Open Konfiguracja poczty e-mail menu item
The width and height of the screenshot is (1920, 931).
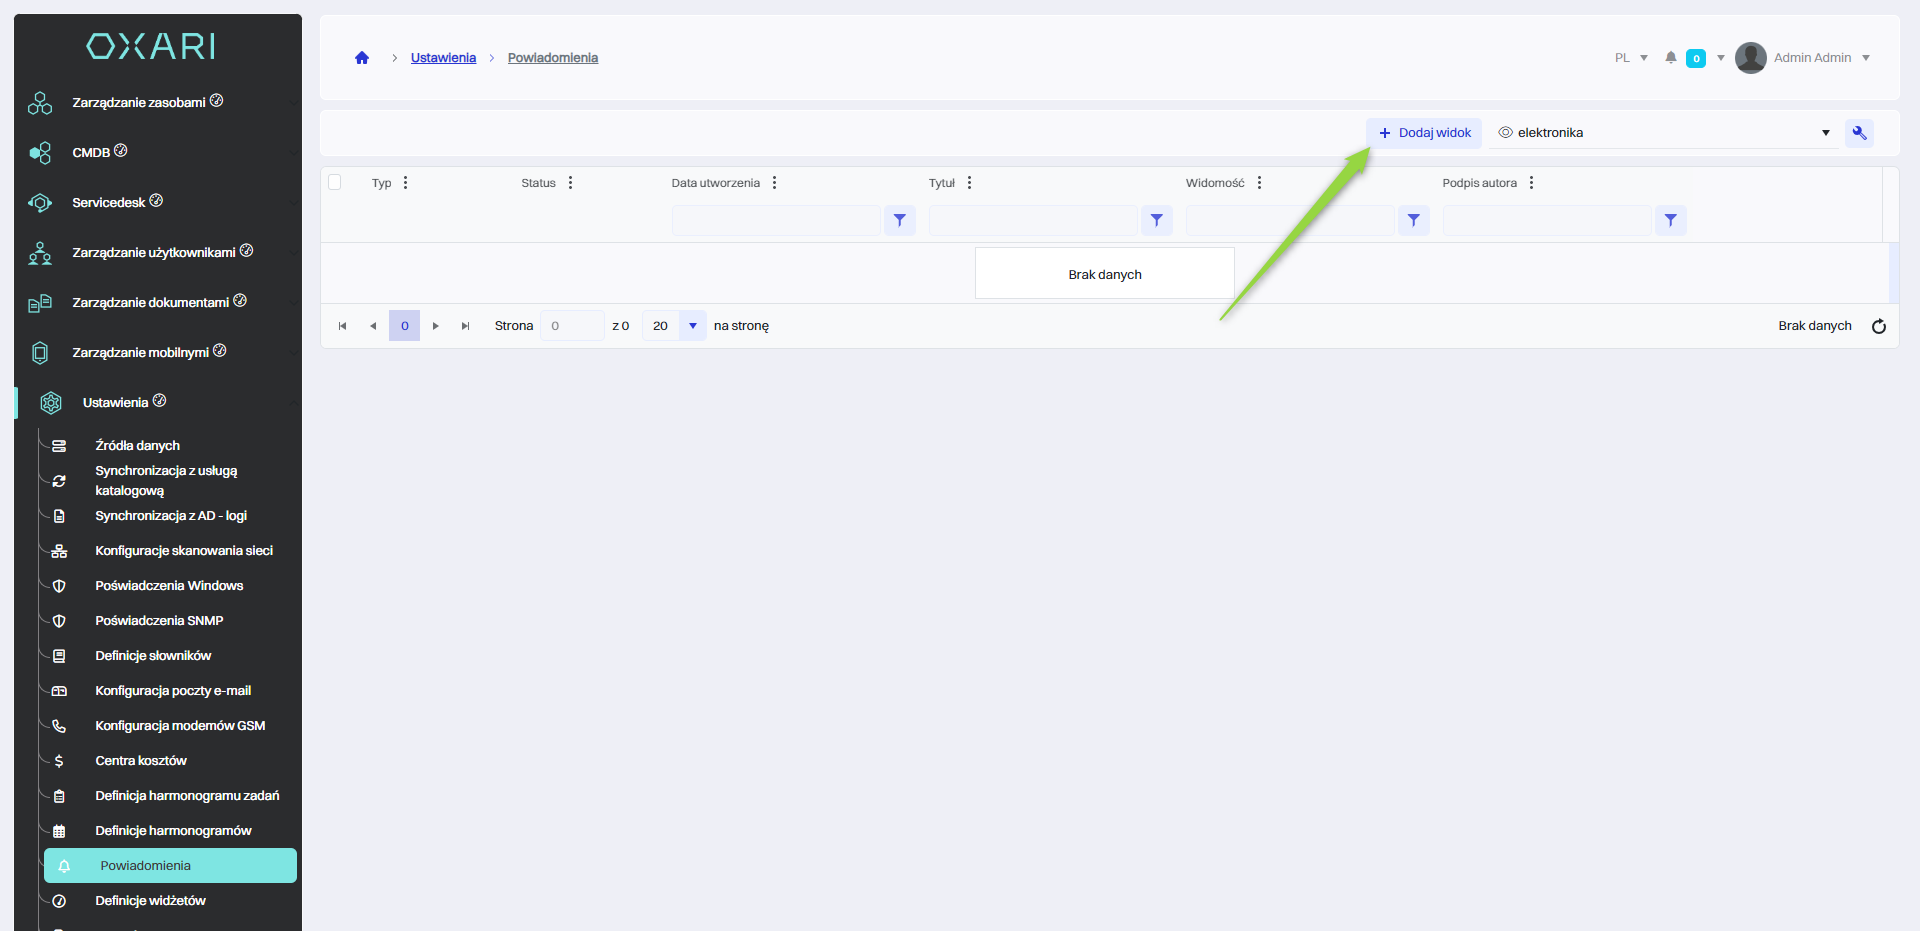click(x=173, y=691)
